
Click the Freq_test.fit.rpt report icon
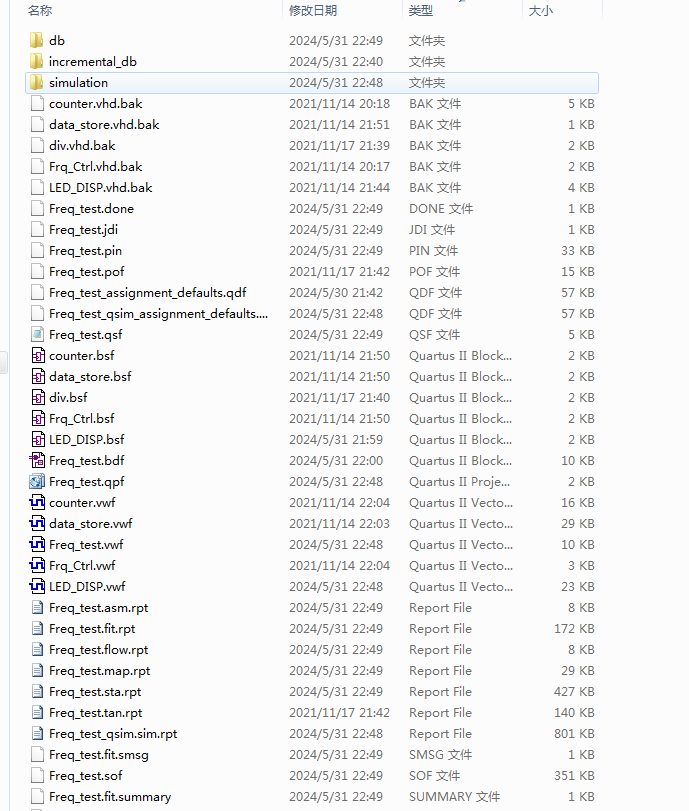pos(37,629)
